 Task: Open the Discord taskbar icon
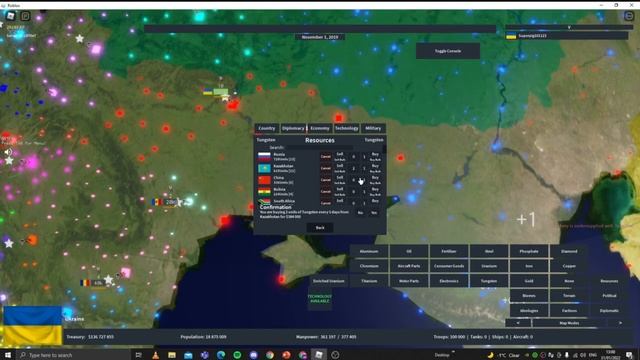[x=253, y=355]
